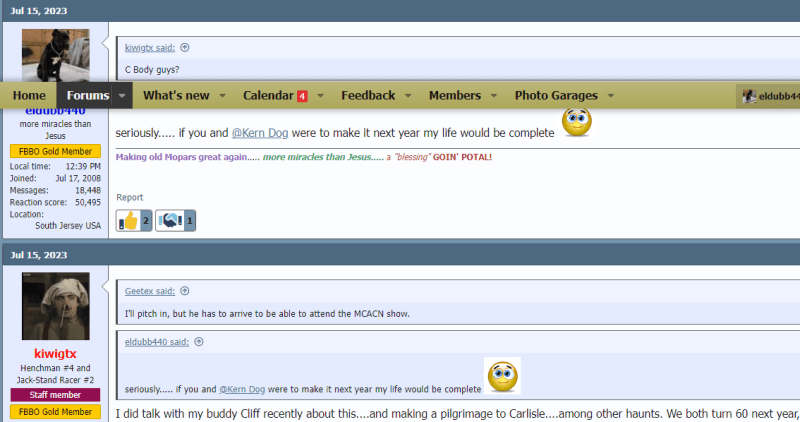Viewport: 800px width, 422px height.
Task: Open the thumbs-up Like reaction count
Action: (134, 221)
